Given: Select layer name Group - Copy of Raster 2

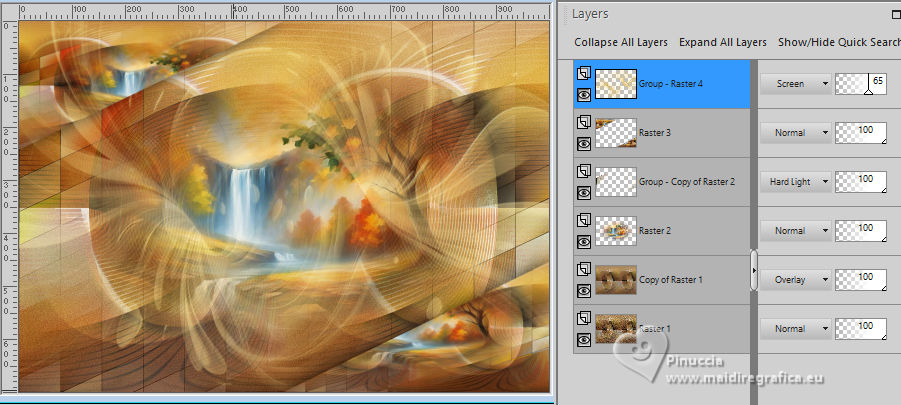Looking at the screenshot, I should click(687, 182).
